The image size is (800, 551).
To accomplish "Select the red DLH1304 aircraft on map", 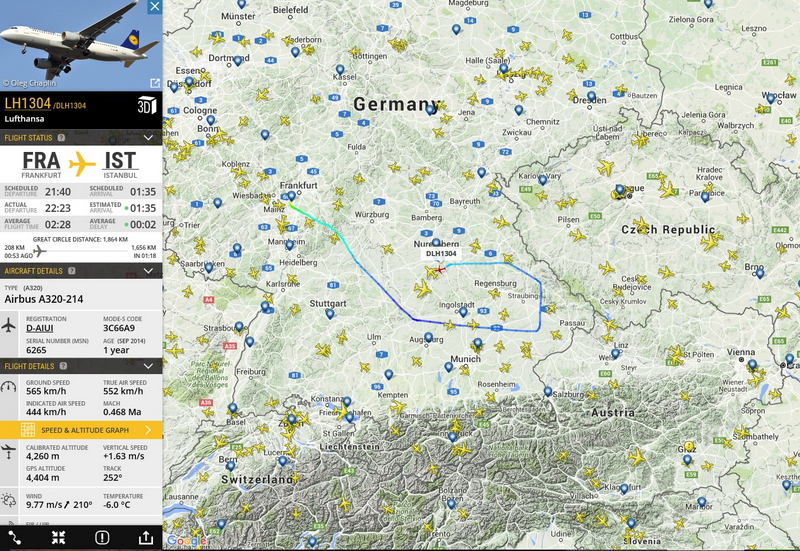I will pos(440,269).
